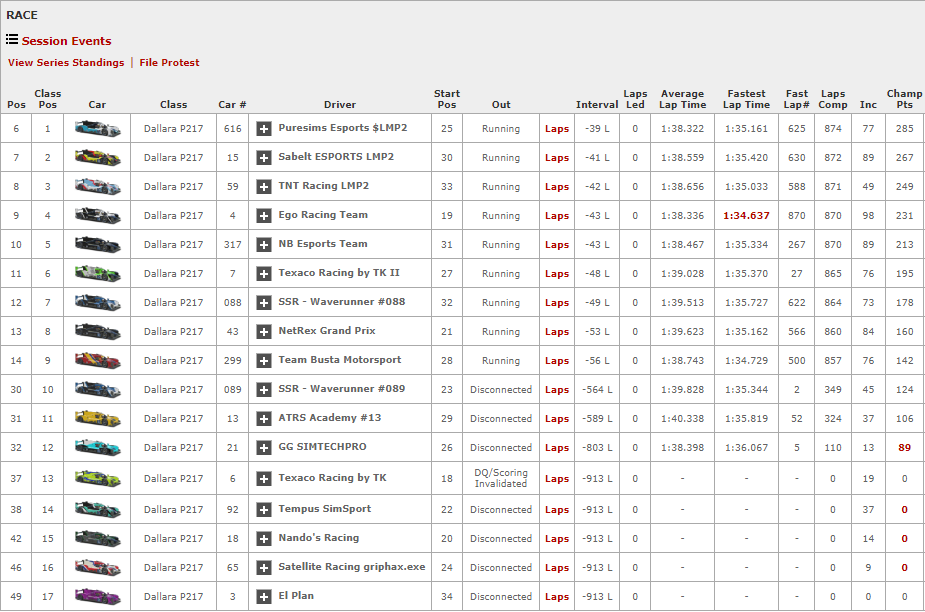Expand driver row Texaco Racing by TK
This screenshot has height=612, width=925.
[x=264, y=478]
